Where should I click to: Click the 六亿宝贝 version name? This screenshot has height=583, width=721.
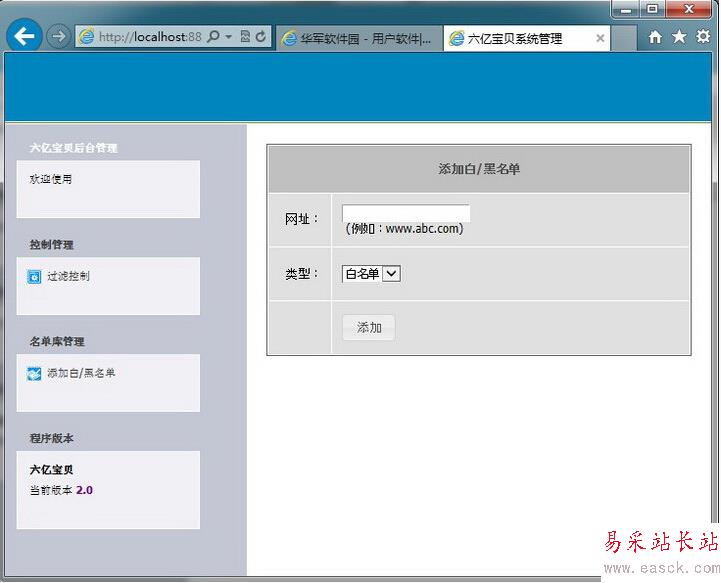click(x=51, y=469)
